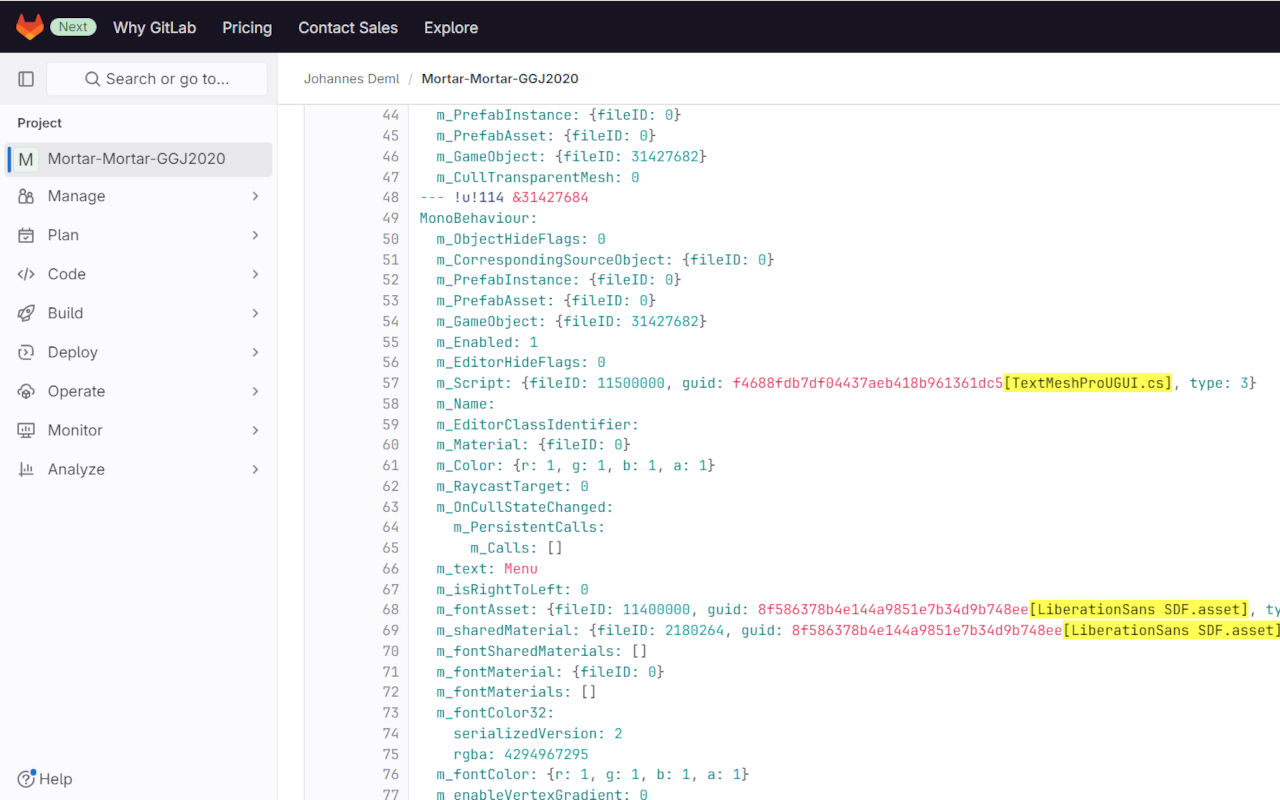The width and height of the screenshot is (1280, 800).
Task: Click the Search or go to field
Action: pos(156,78)
